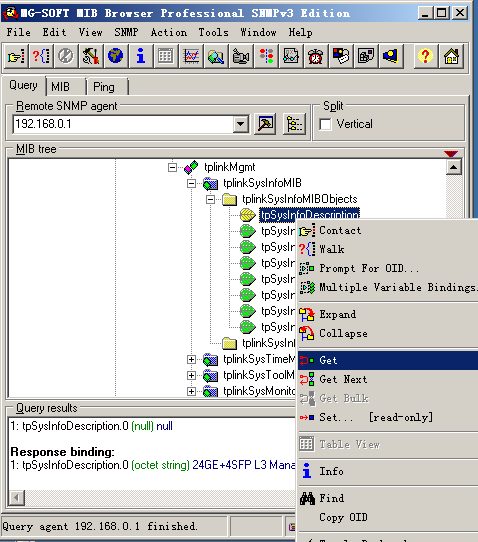Click the house home toolbar icon
Image resolution: width=478 pixels, height=542 pixels.
[451, 56]
